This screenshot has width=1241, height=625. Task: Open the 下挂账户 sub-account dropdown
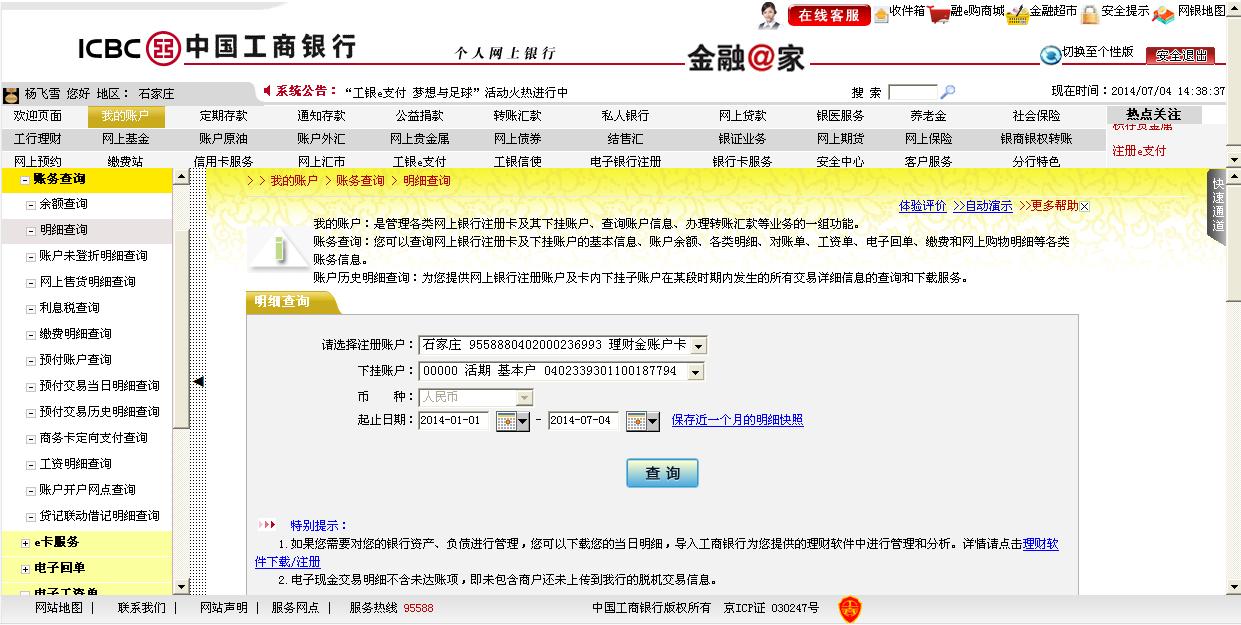coord(695,372)
